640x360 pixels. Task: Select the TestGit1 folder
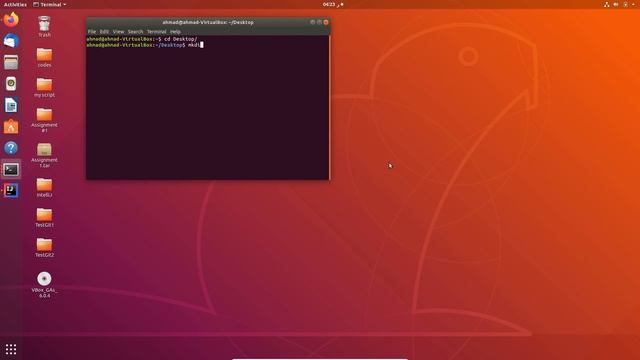point(44,218)
